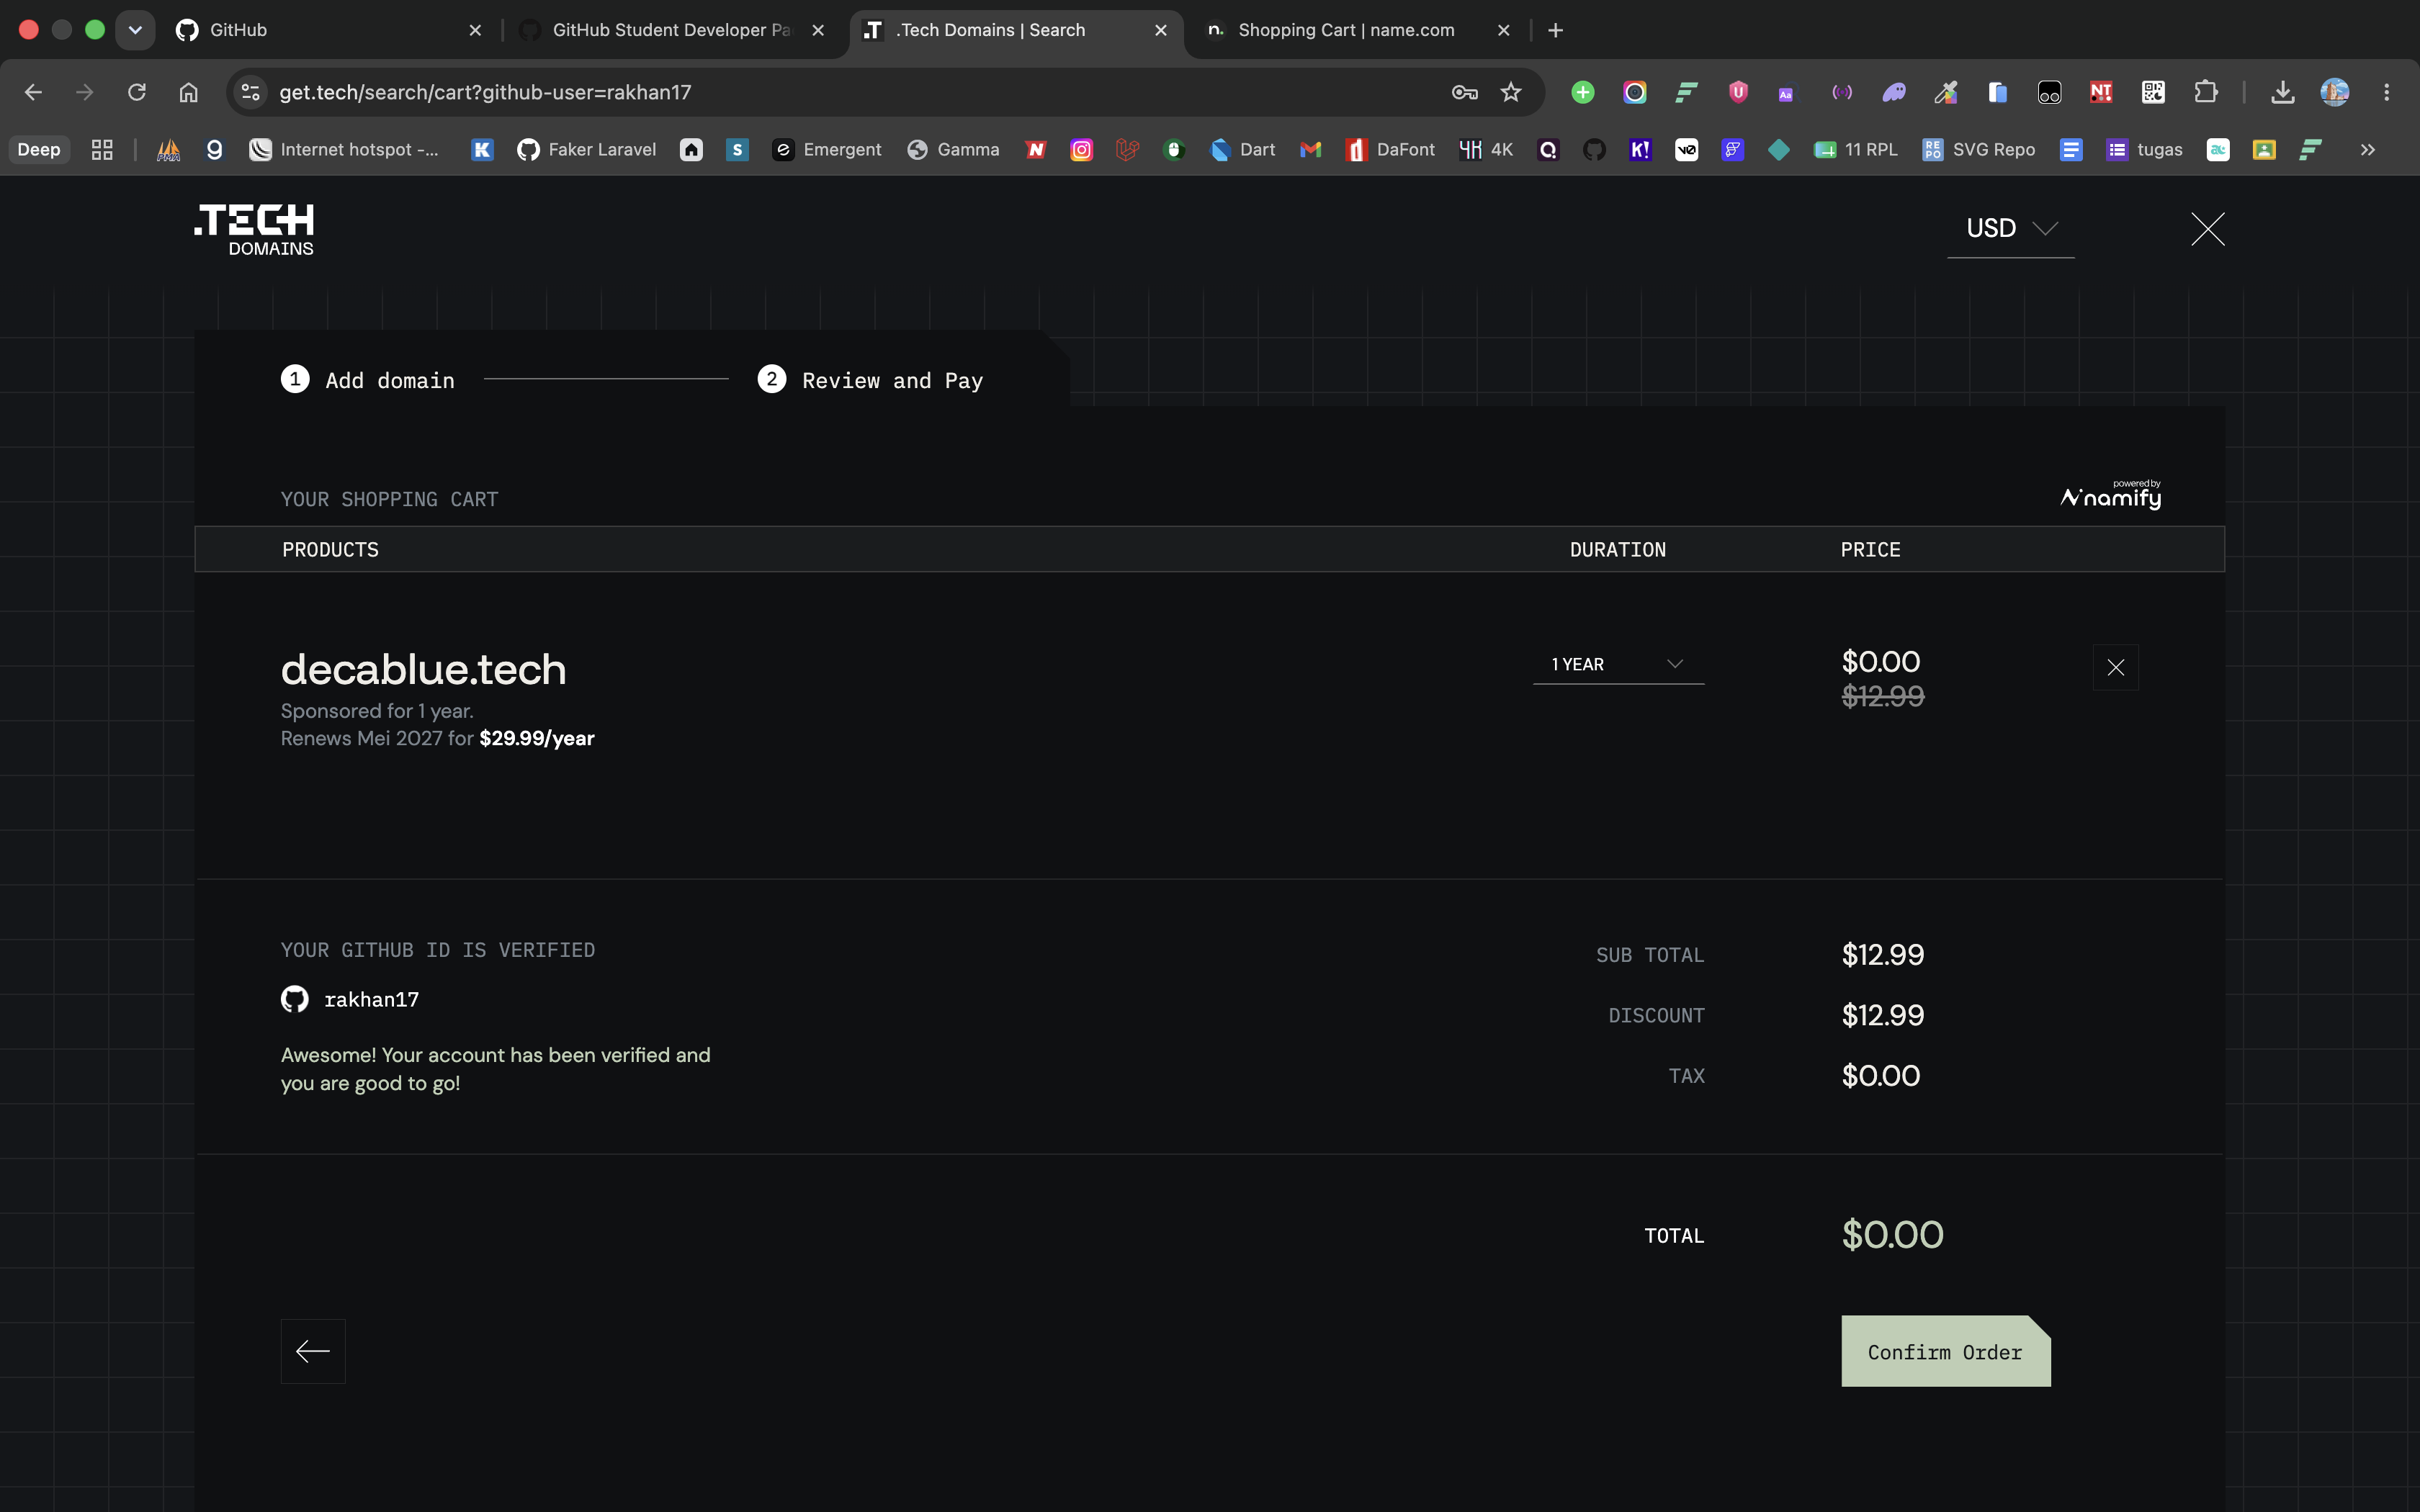Screen dimensions: 2420x1512
Task: Open the Deep bookmark
Action: (39, 149)
